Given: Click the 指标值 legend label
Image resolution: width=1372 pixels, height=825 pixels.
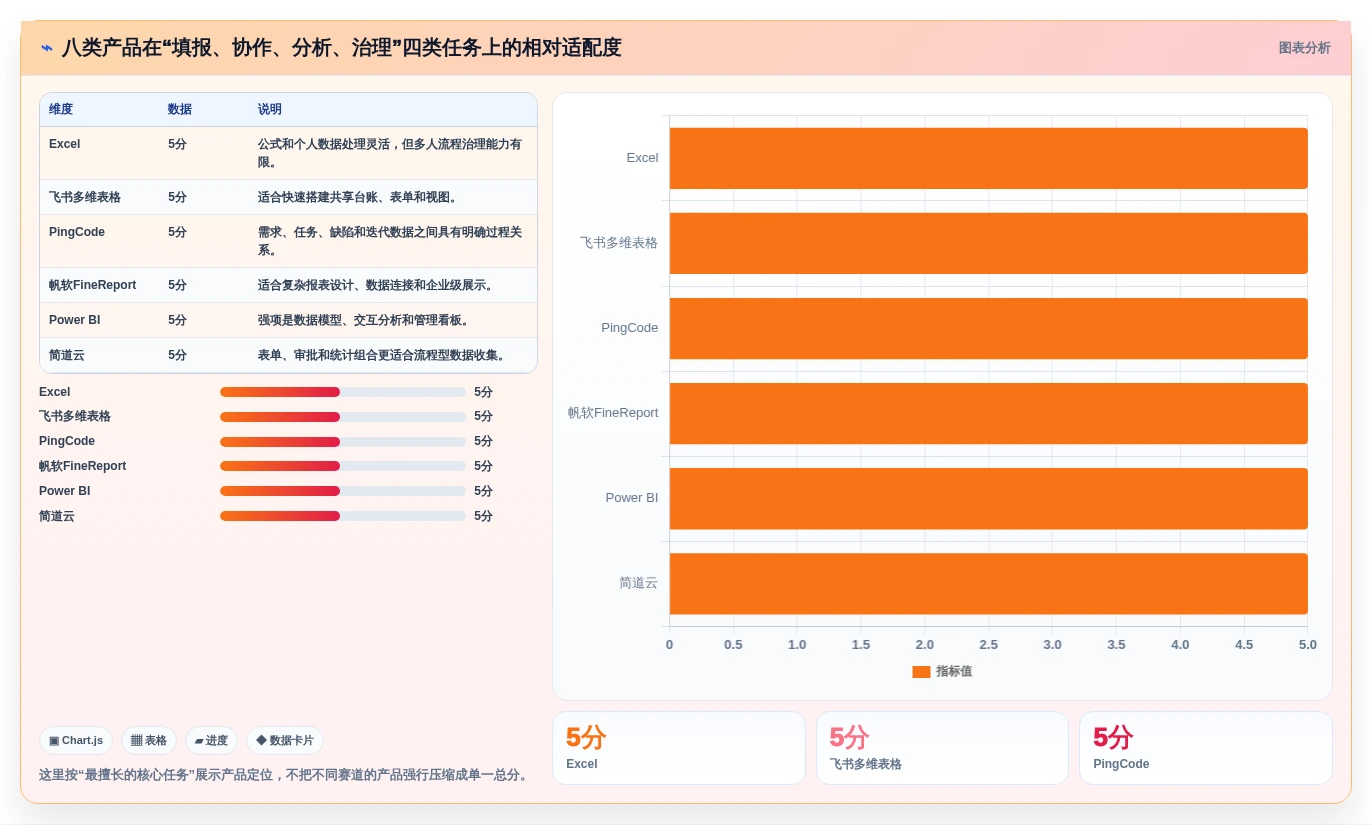Looking at the screenshot, I should [954, 672].
